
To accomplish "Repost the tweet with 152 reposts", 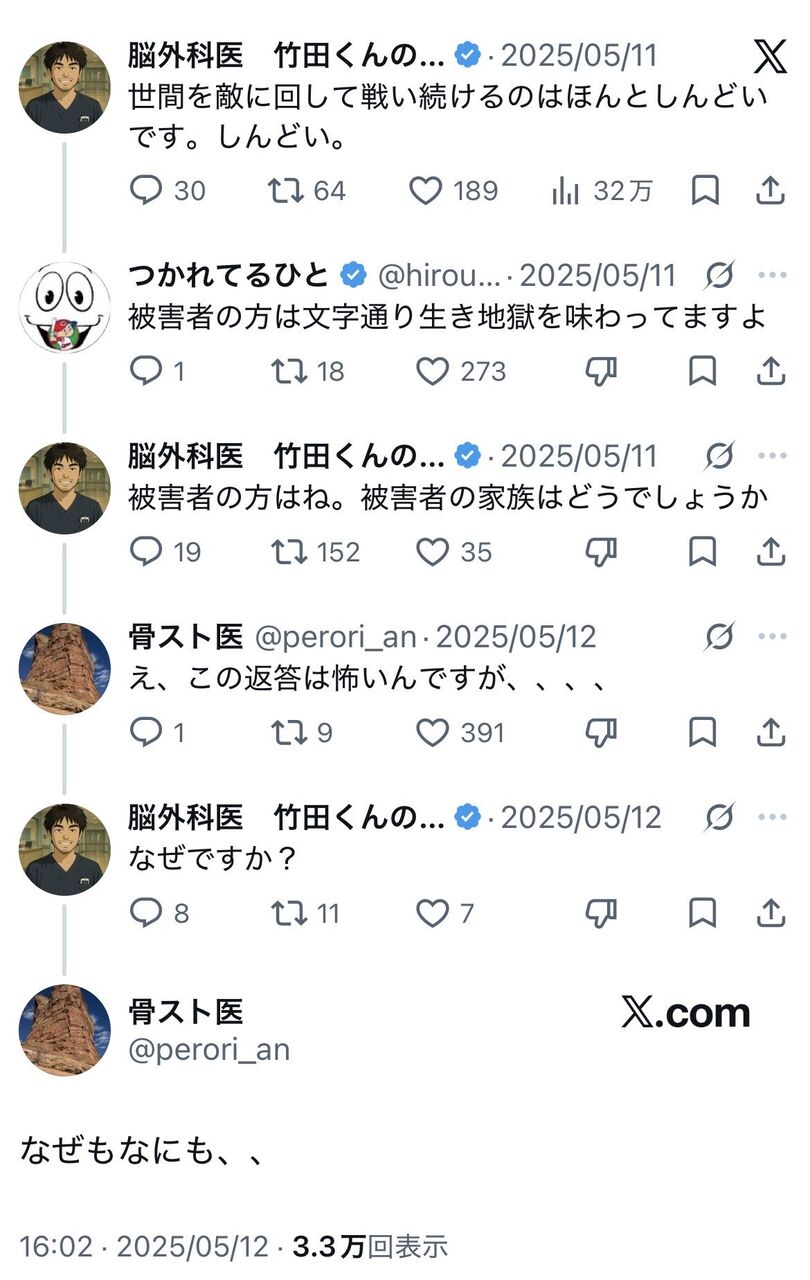I will (315, 552).
